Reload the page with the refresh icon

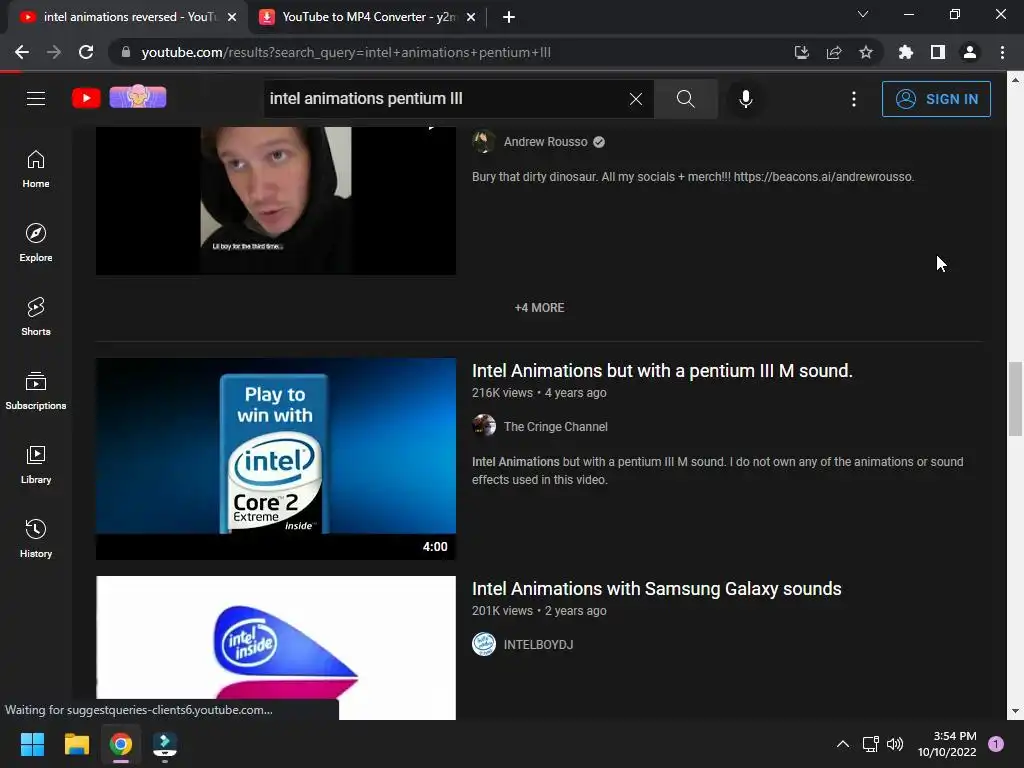[x=86, y=52]
